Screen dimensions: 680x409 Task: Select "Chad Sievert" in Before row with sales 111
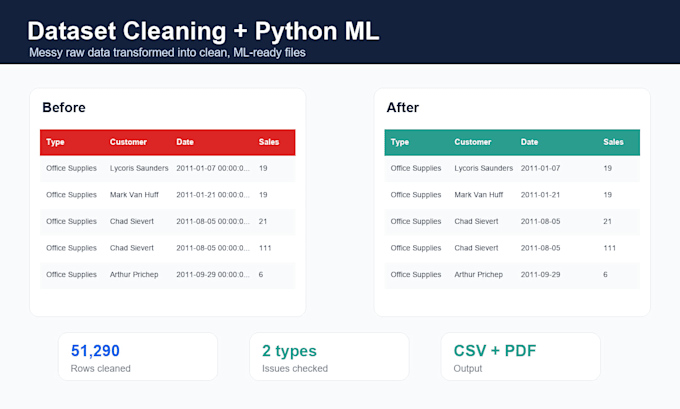pos(131,248)
